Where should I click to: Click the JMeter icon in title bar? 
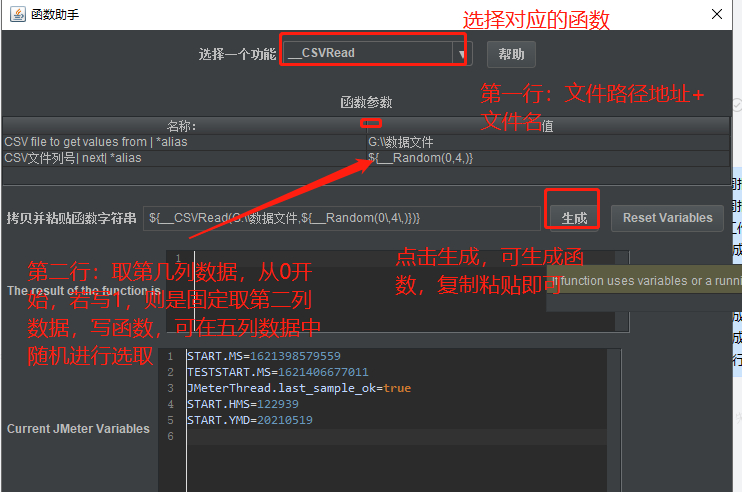(18, 14)
